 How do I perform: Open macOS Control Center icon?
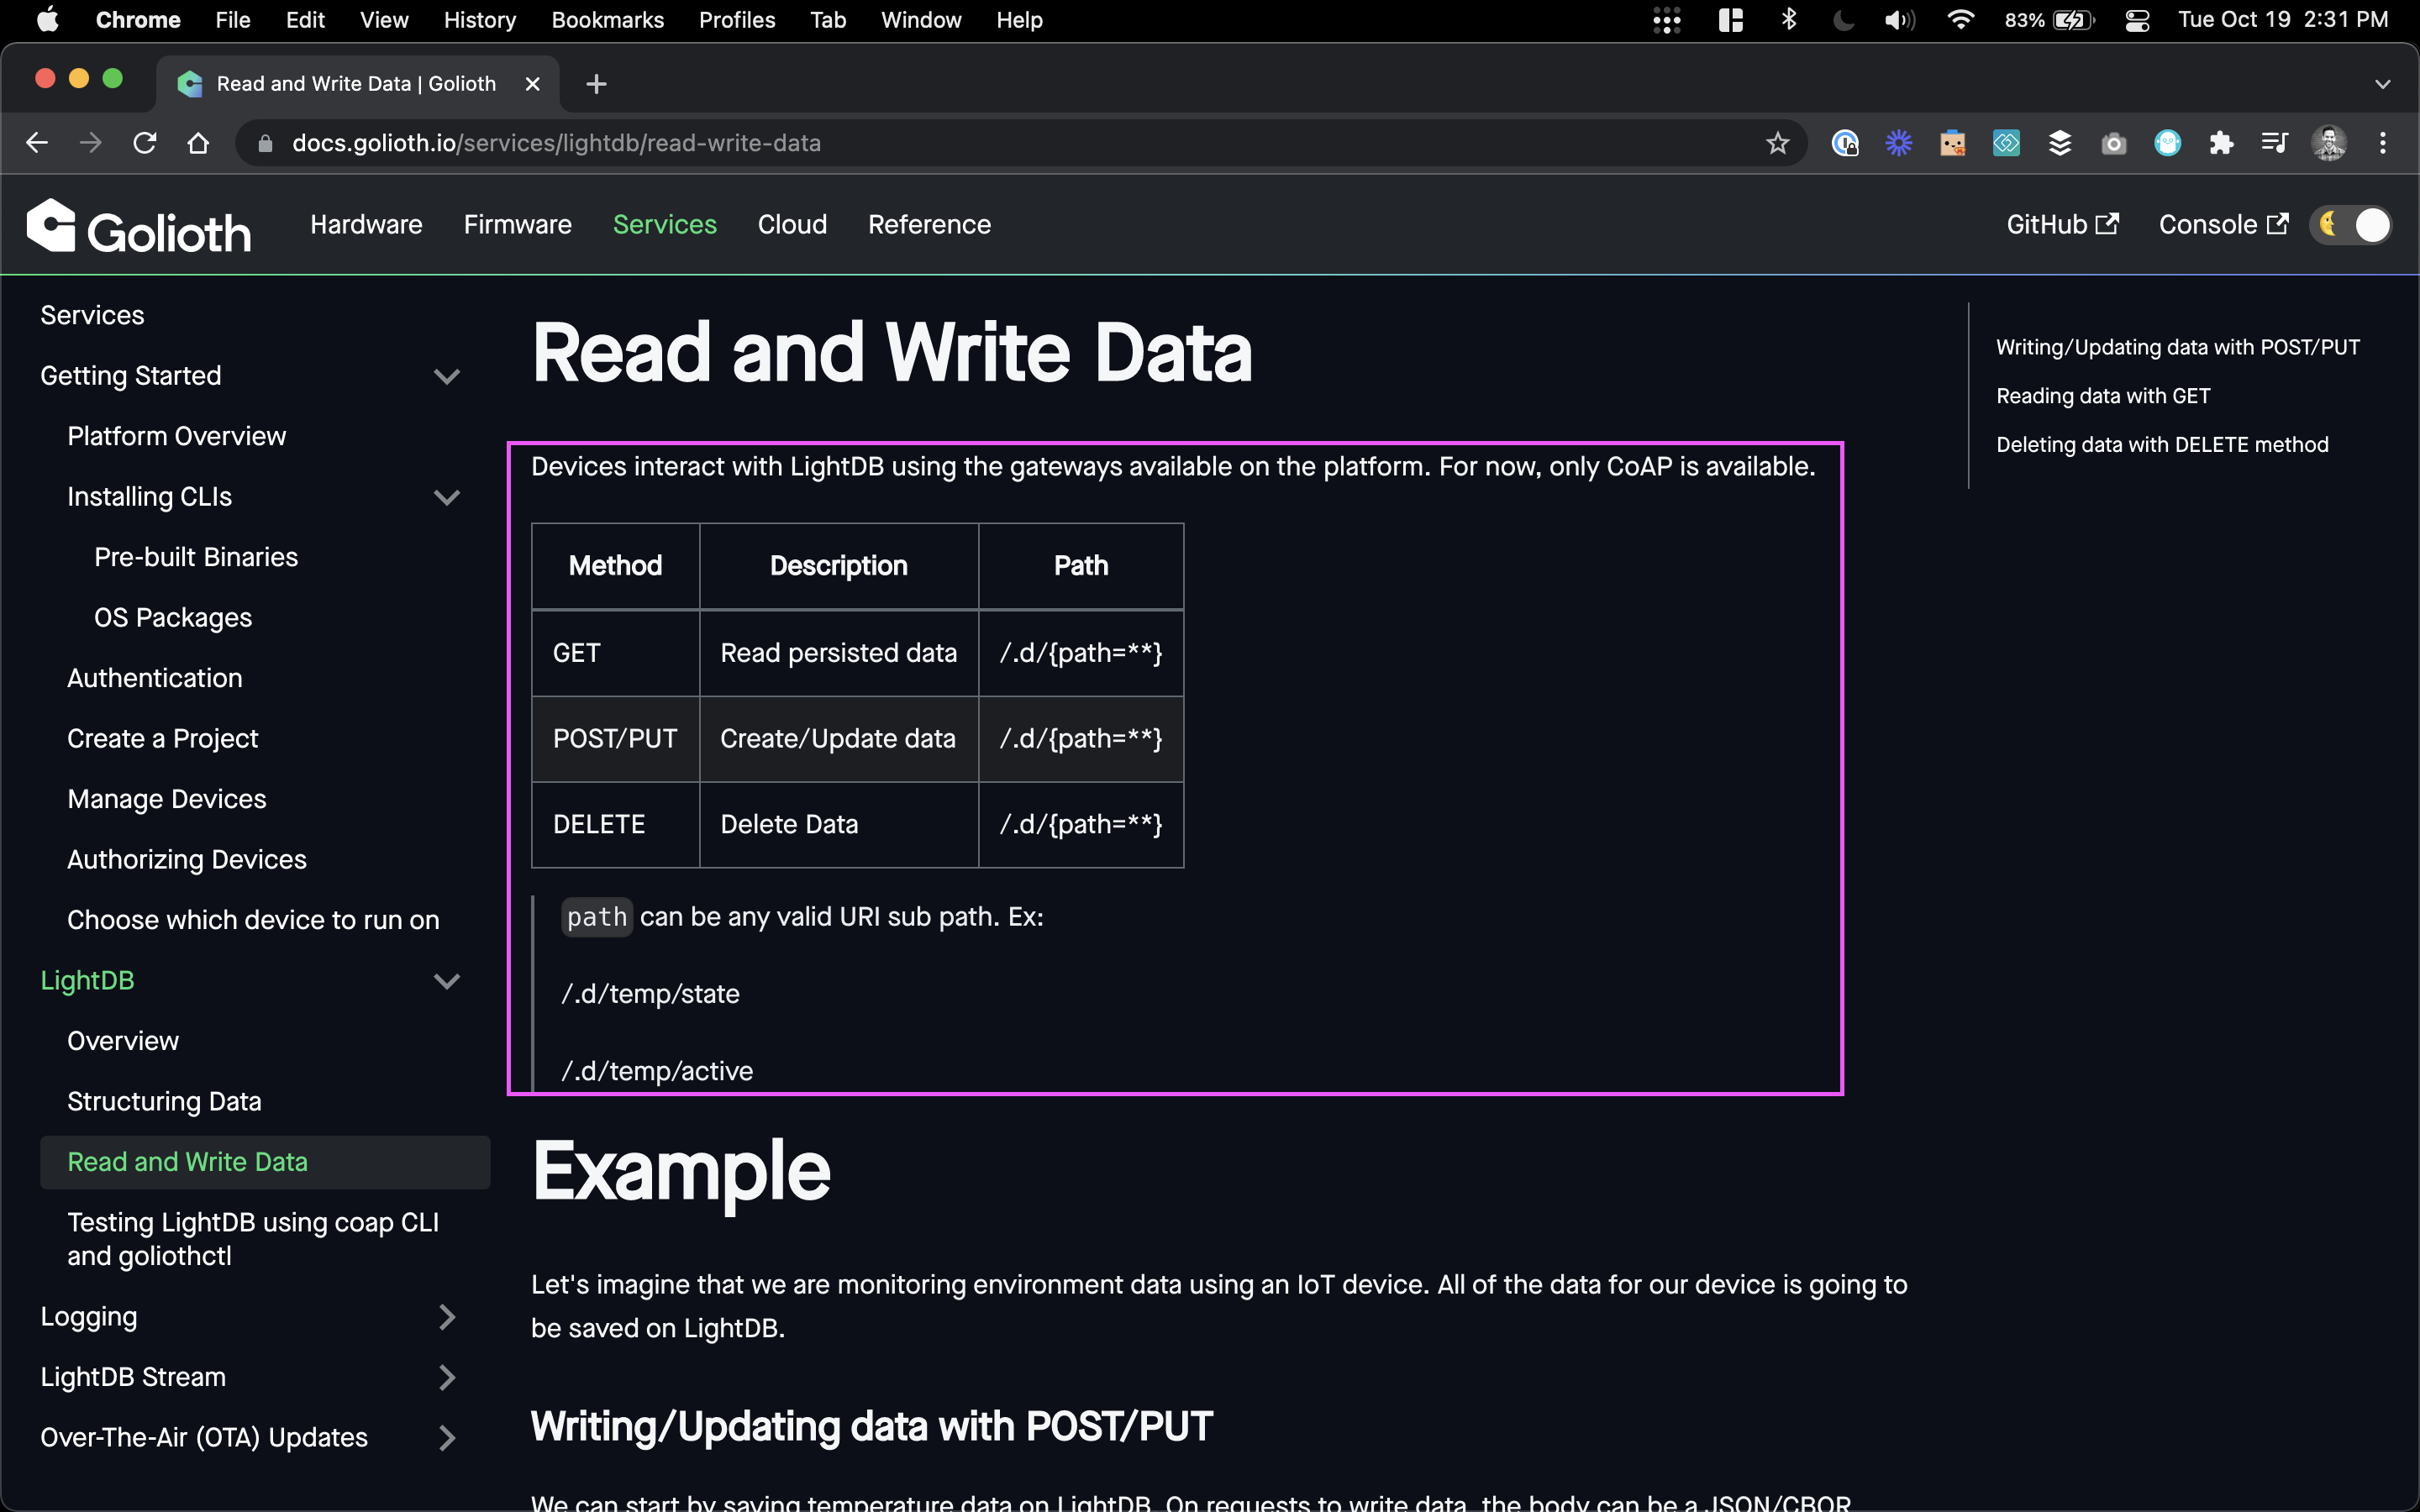tap(2137, 20)
